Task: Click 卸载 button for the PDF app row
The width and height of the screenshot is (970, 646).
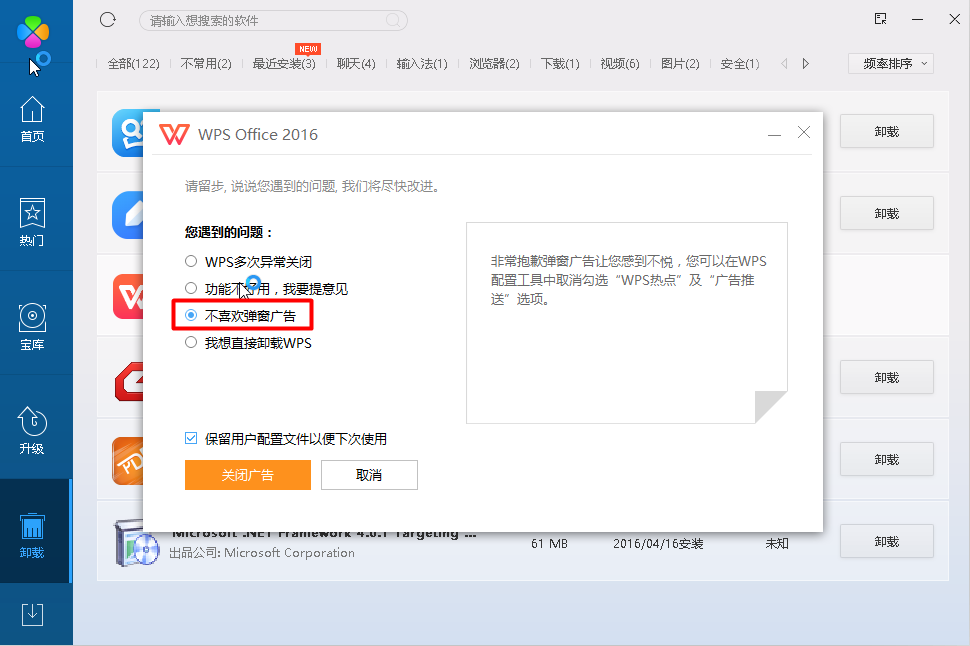Action: (886, 459)
